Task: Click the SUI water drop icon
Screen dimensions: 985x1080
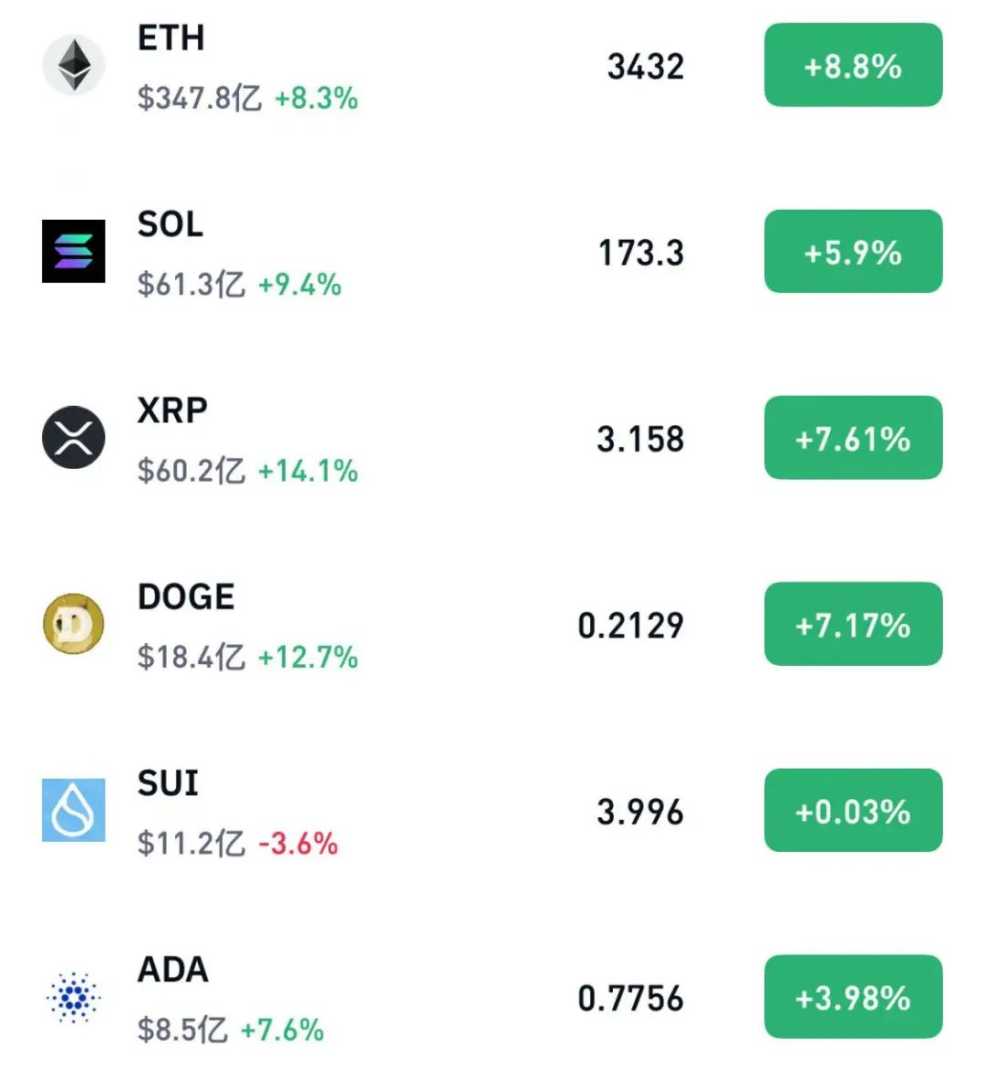Action: (73, 810)
